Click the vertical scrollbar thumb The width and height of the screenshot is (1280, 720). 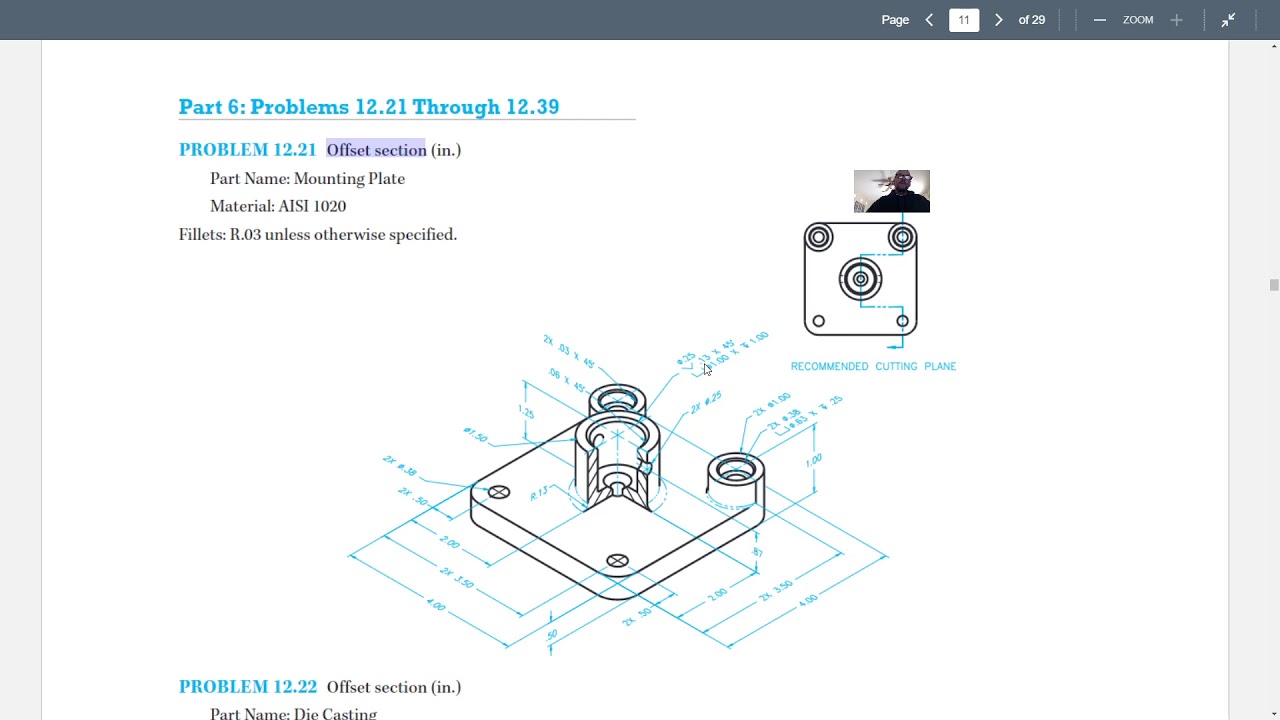[x=1273, y=285]
